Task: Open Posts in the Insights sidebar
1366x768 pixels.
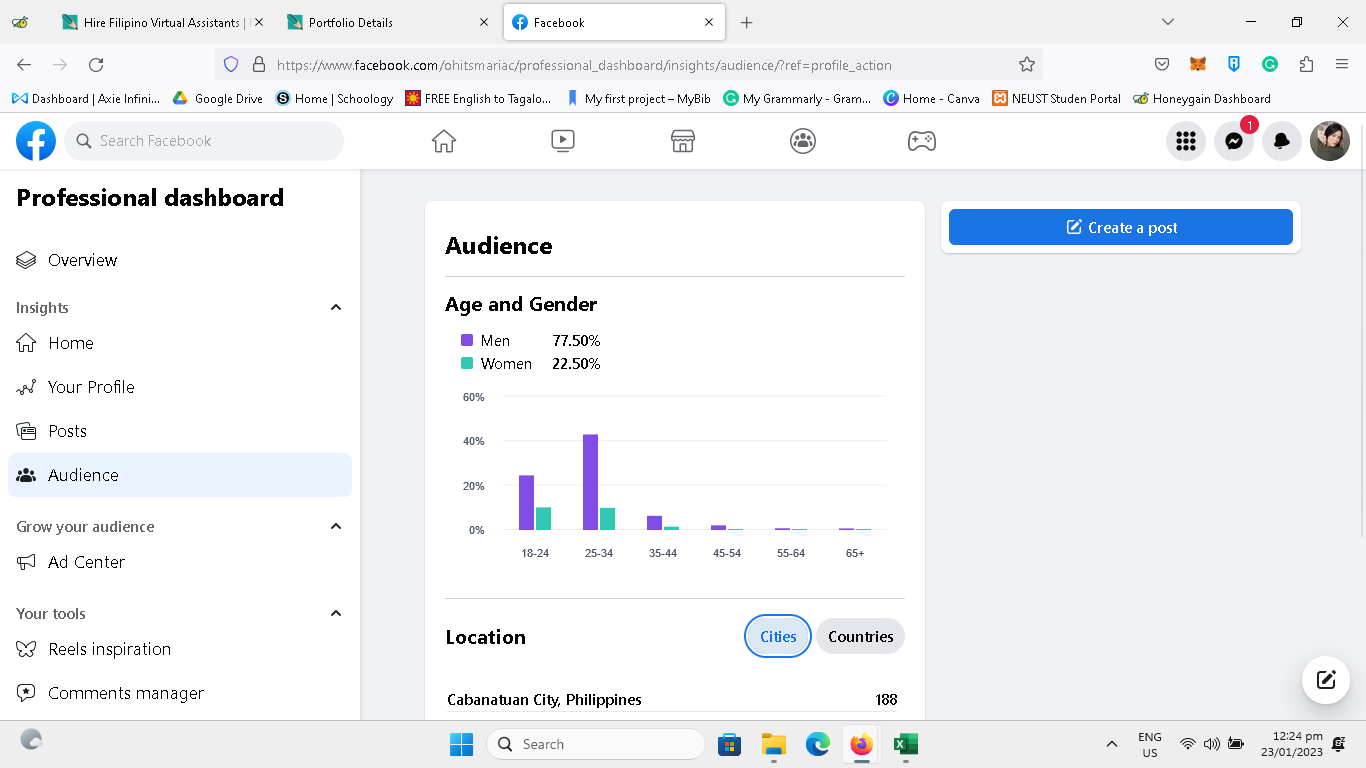Action: pos(68,431)
